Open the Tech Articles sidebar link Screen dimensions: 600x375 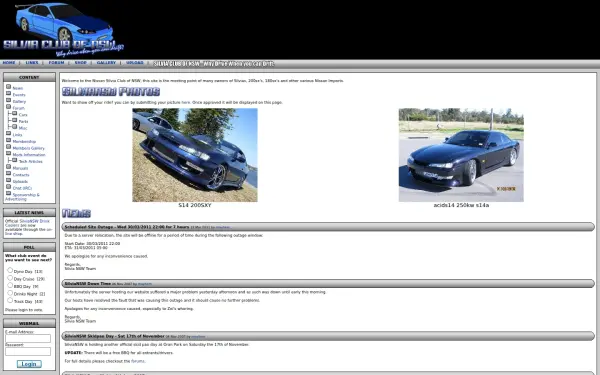(x=31, y=161)
